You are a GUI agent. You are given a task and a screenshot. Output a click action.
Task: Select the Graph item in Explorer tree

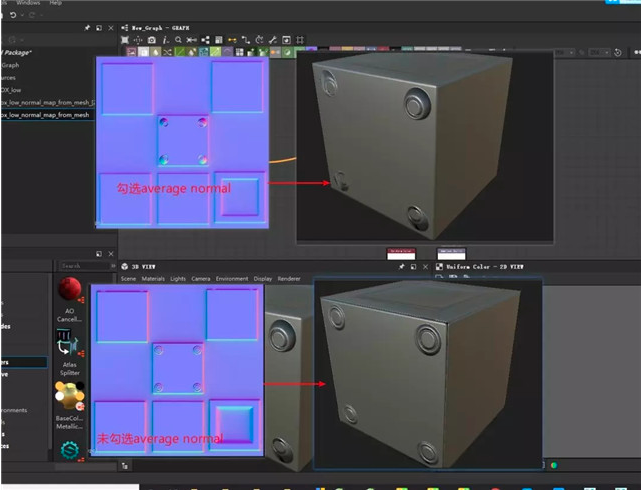[x=11, y=65]
